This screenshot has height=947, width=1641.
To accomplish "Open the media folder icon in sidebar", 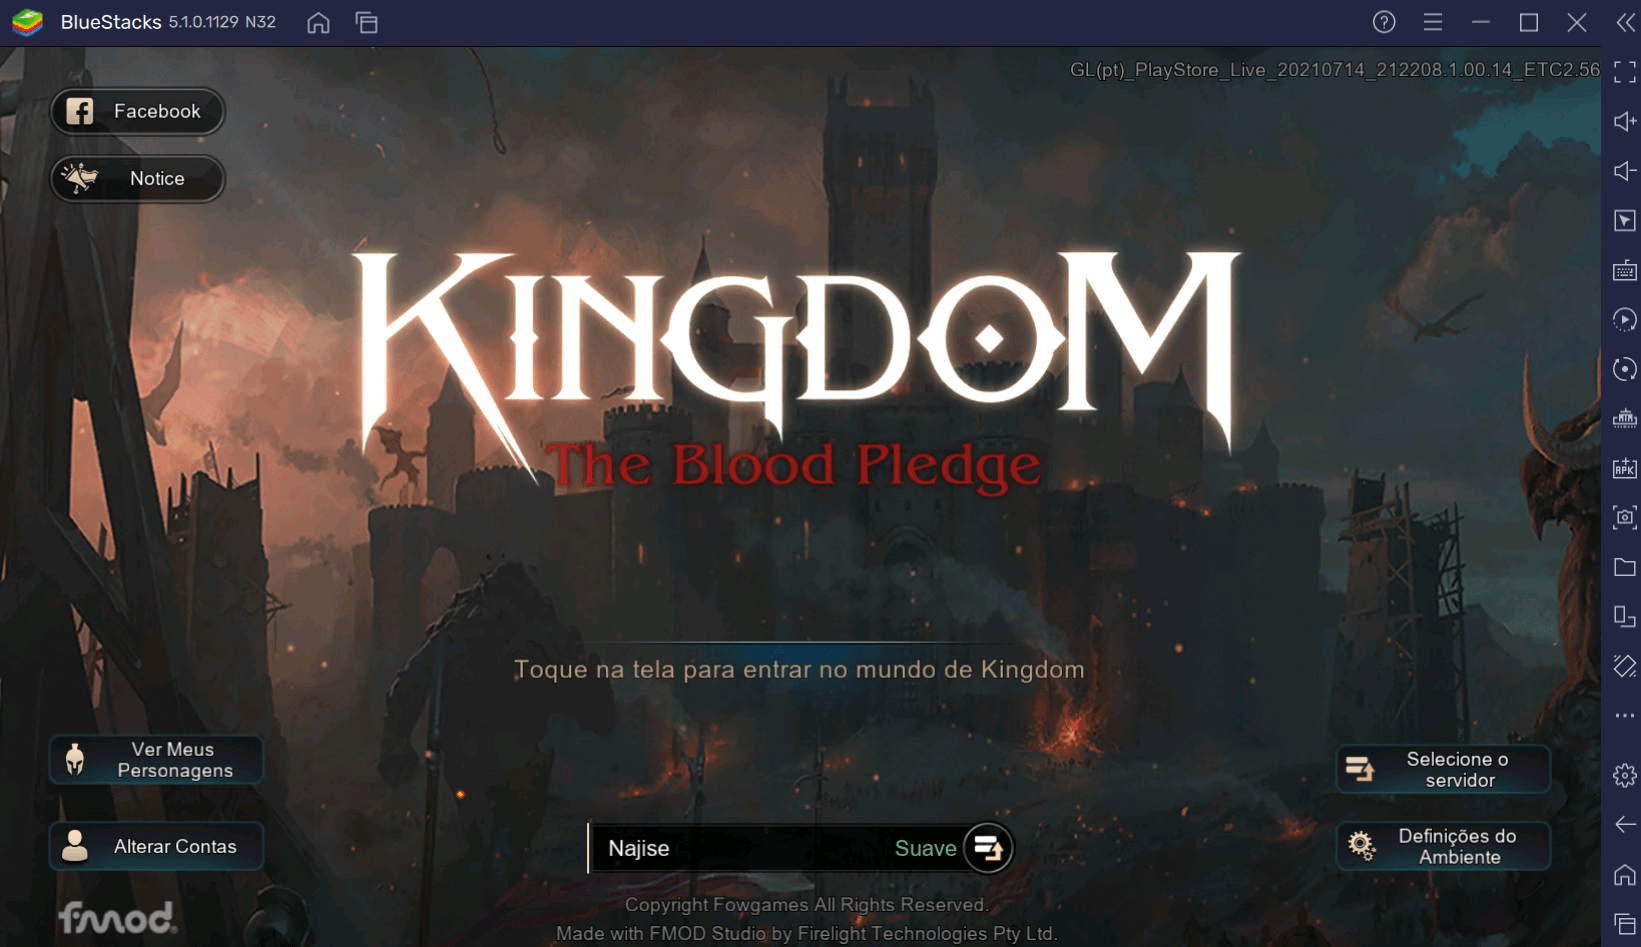I will (x=1625, y=567).
